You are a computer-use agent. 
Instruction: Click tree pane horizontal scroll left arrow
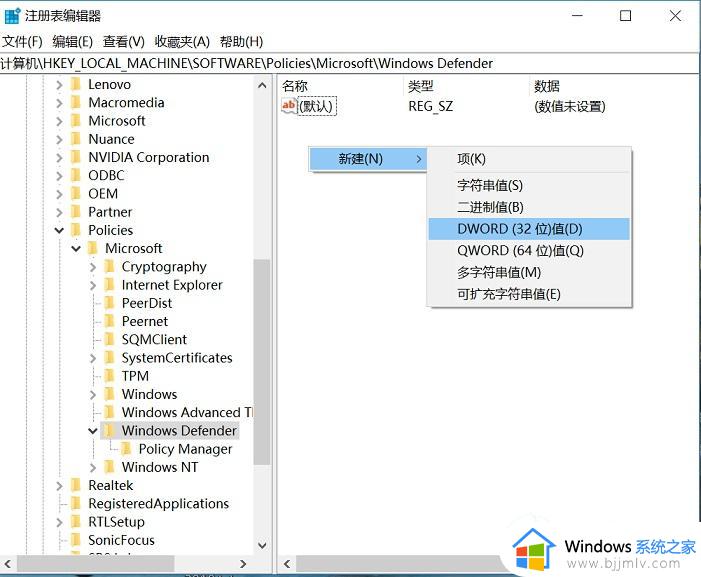coord(8,564)
